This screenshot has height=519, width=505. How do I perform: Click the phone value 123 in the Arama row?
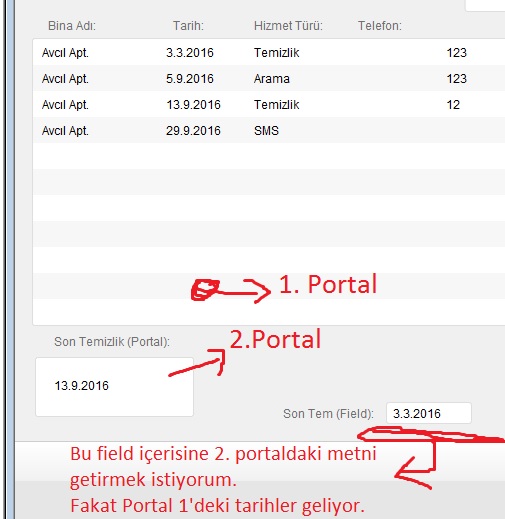tap(457, 79)
